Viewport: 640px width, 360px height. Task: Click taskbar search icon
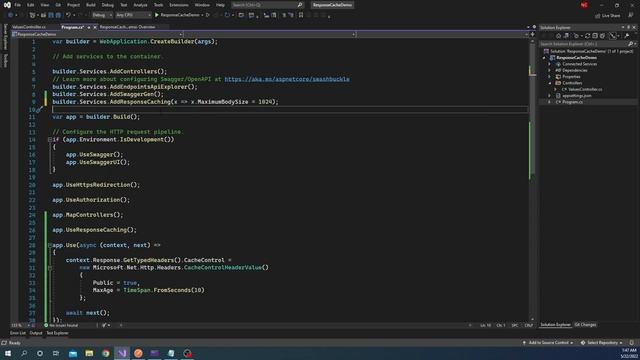point(24,353)
